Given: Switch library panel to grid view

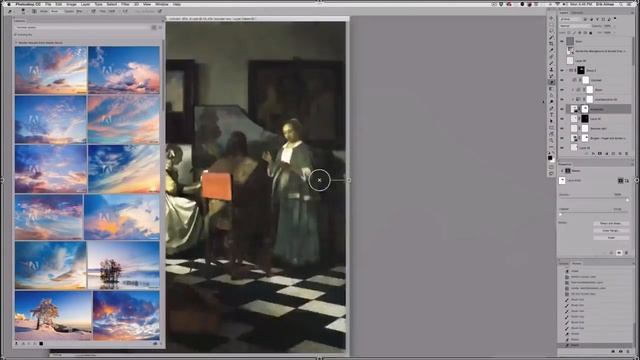Looking at the screenshot, I should click(154, 27).
